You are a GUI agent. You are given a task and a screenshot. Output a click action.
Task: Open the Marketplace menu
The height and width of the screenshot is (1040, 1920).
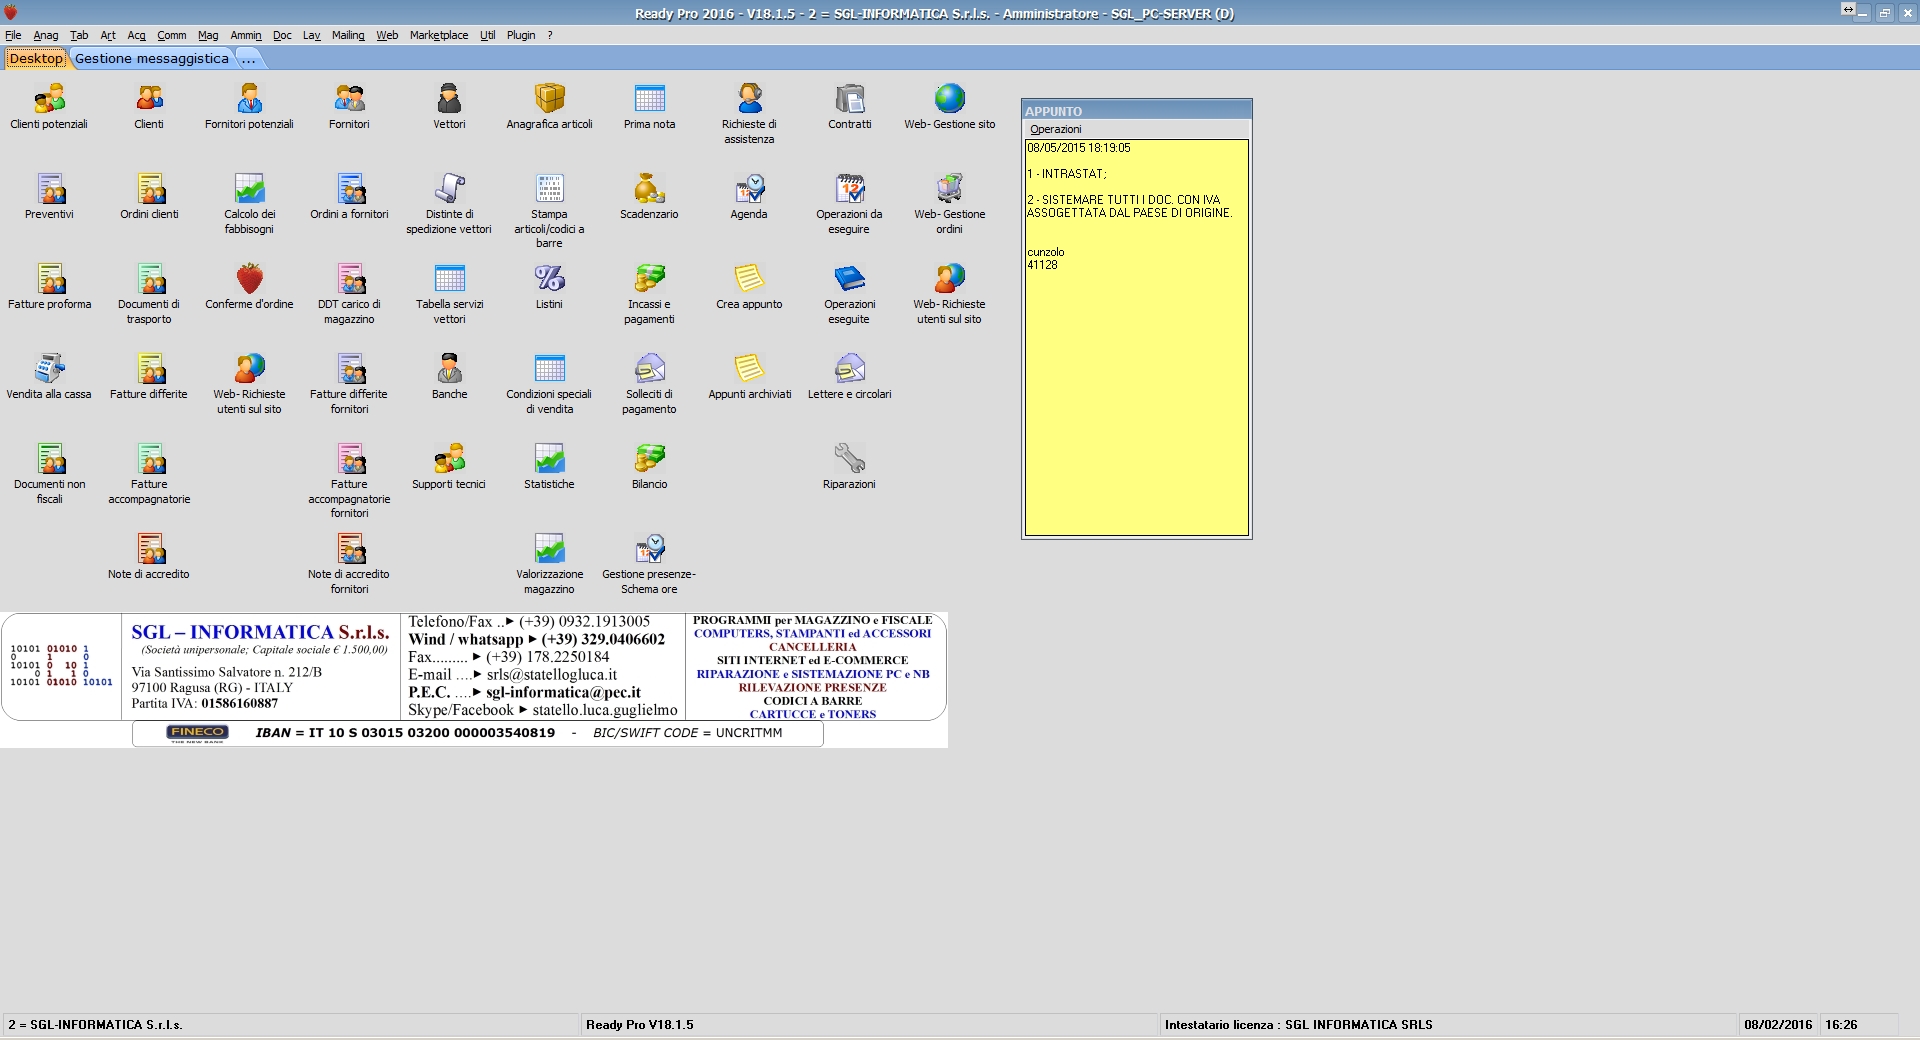click(x=439, y=35)
